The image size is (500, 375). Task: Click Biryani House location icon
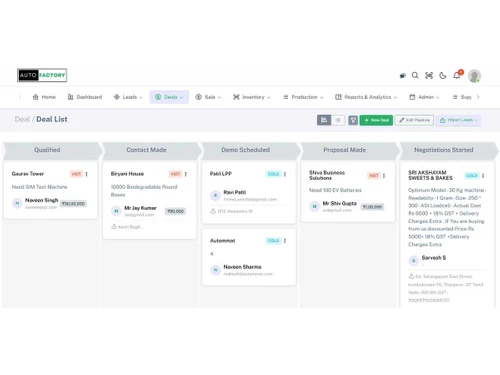(x=114, y=227)
